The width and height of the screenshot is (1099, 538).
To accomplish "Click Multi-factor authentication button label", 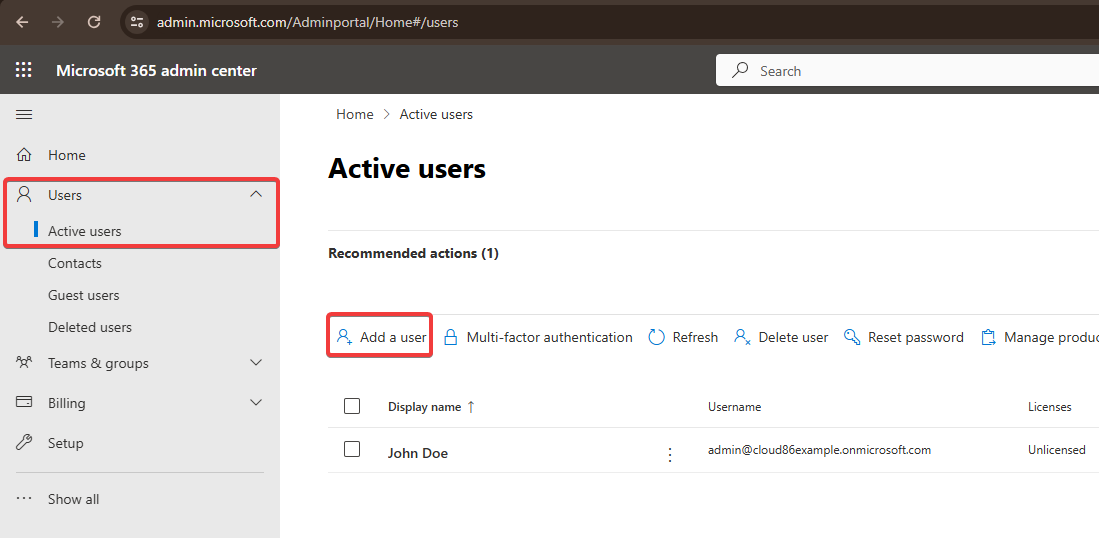I will click(x=550, y=337).
